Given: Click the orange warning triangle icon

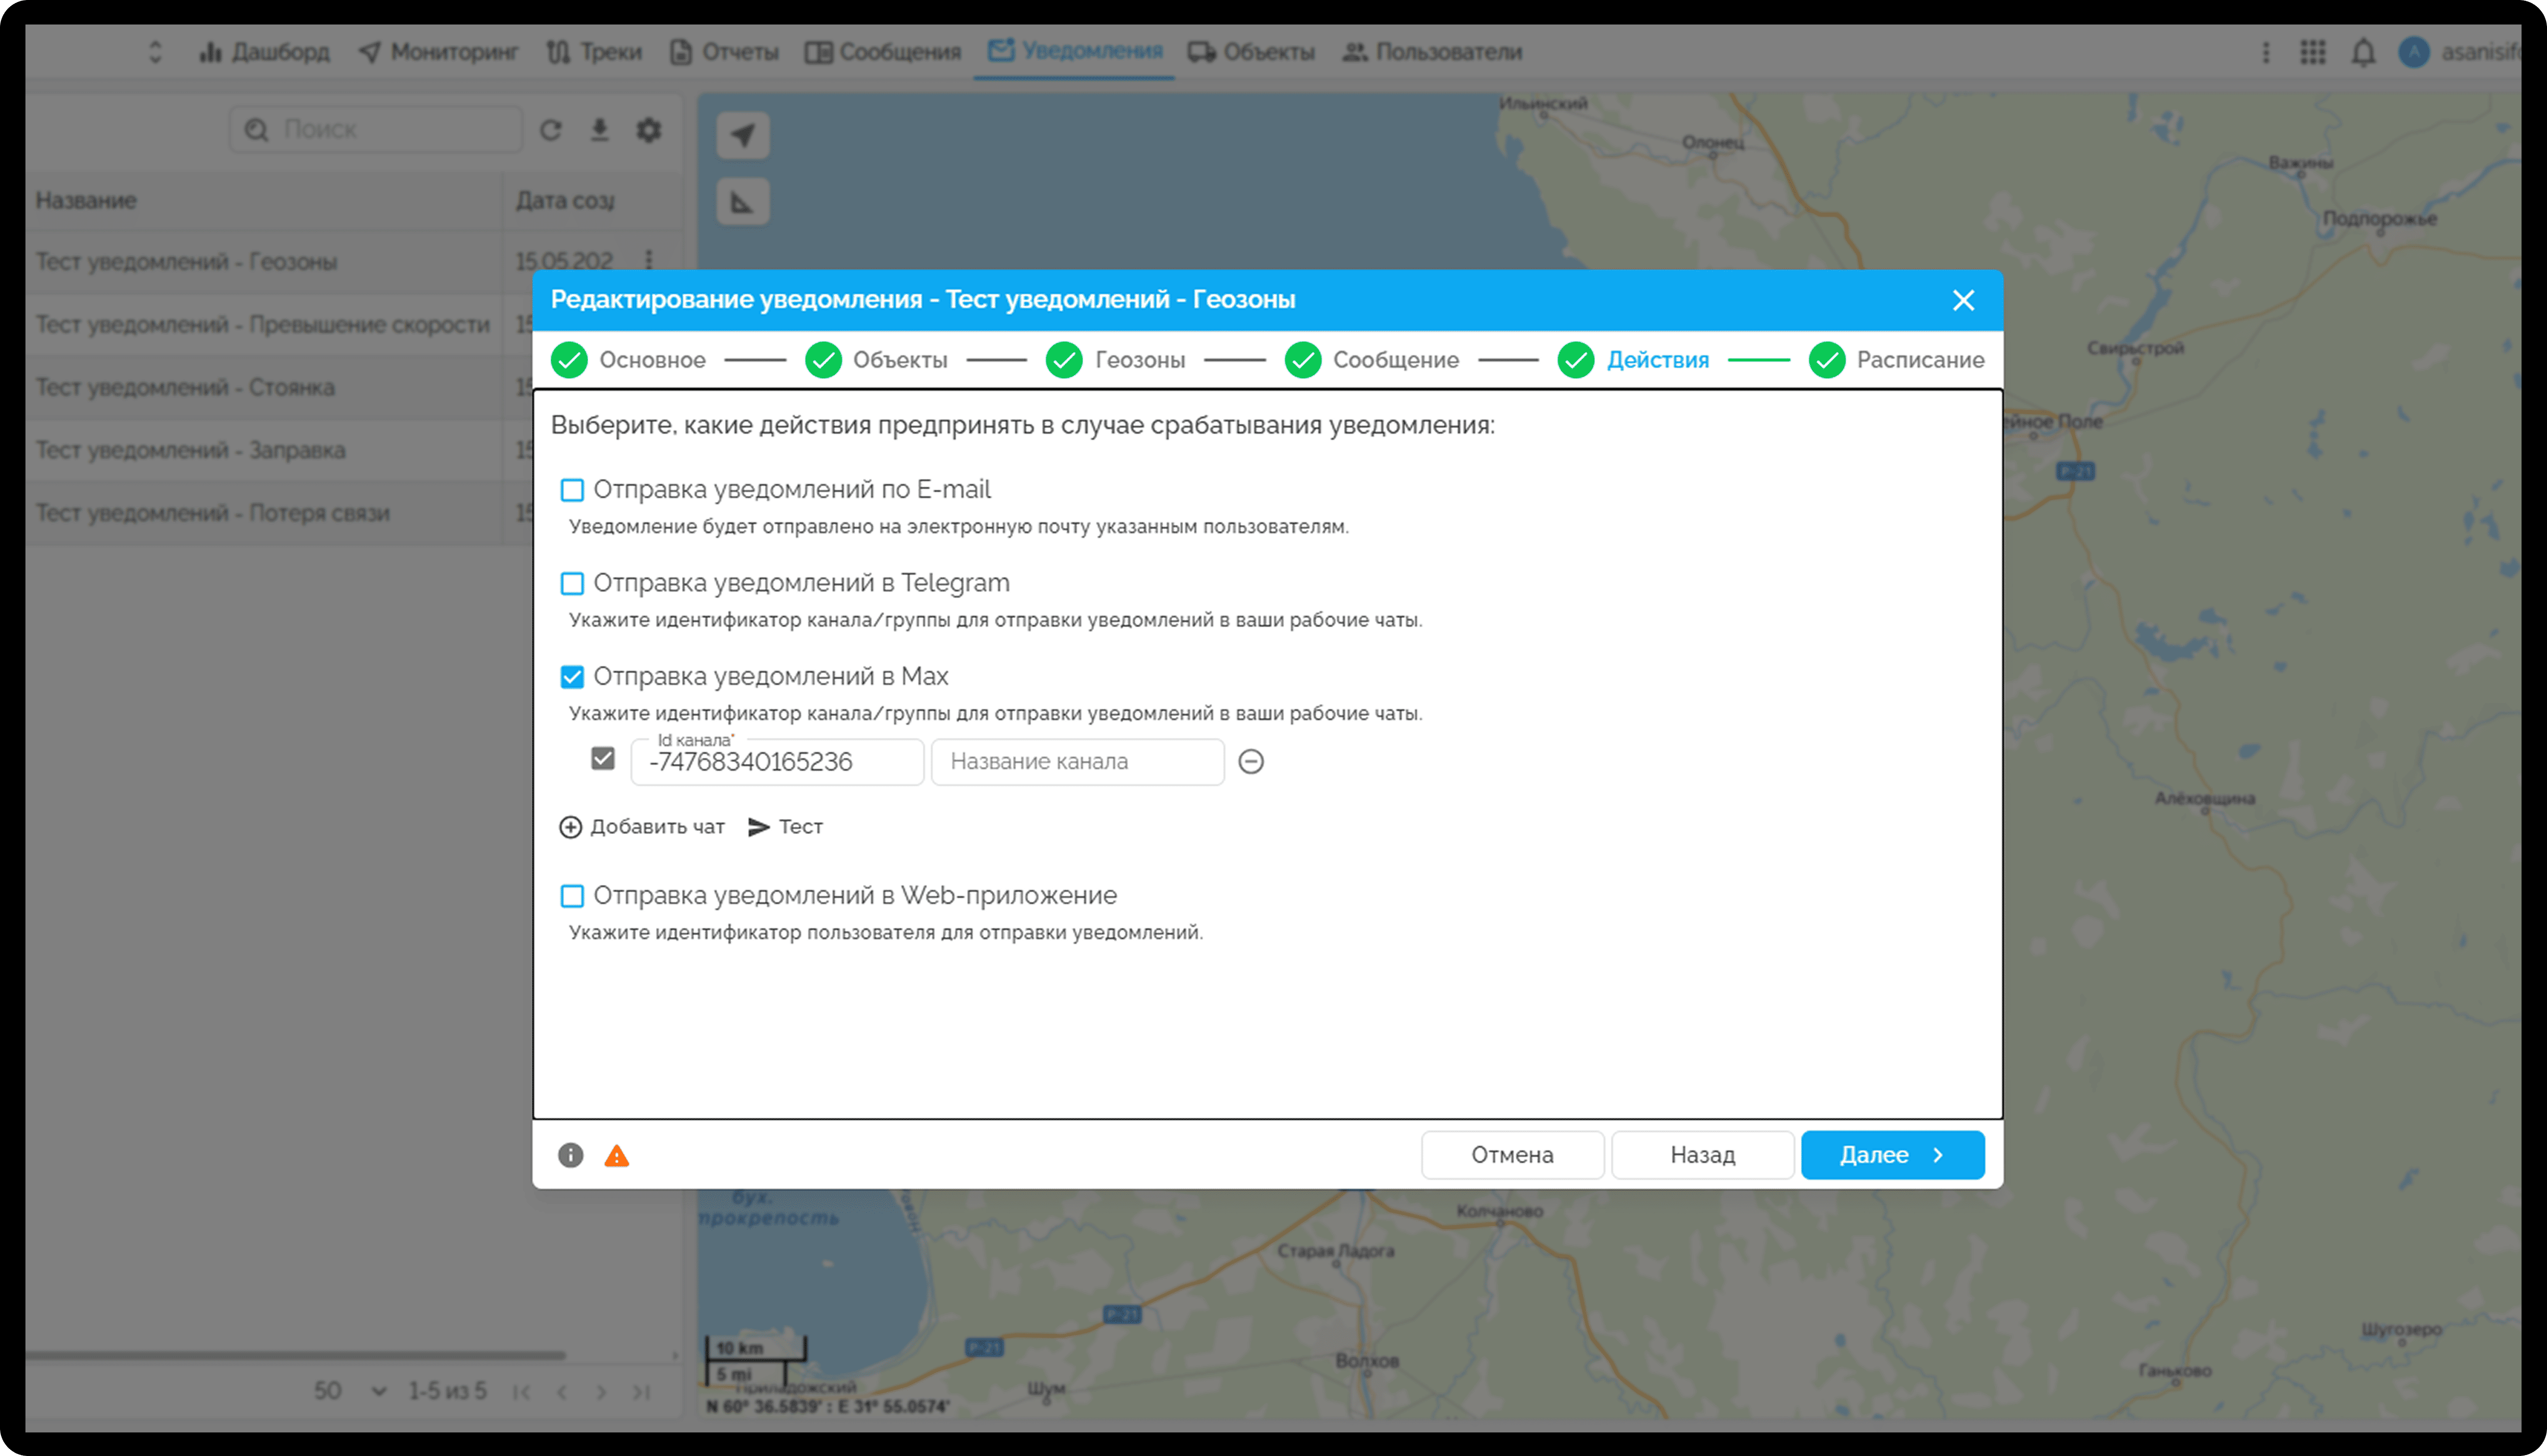Looking at the screenshot, I should pos(617,1156).
